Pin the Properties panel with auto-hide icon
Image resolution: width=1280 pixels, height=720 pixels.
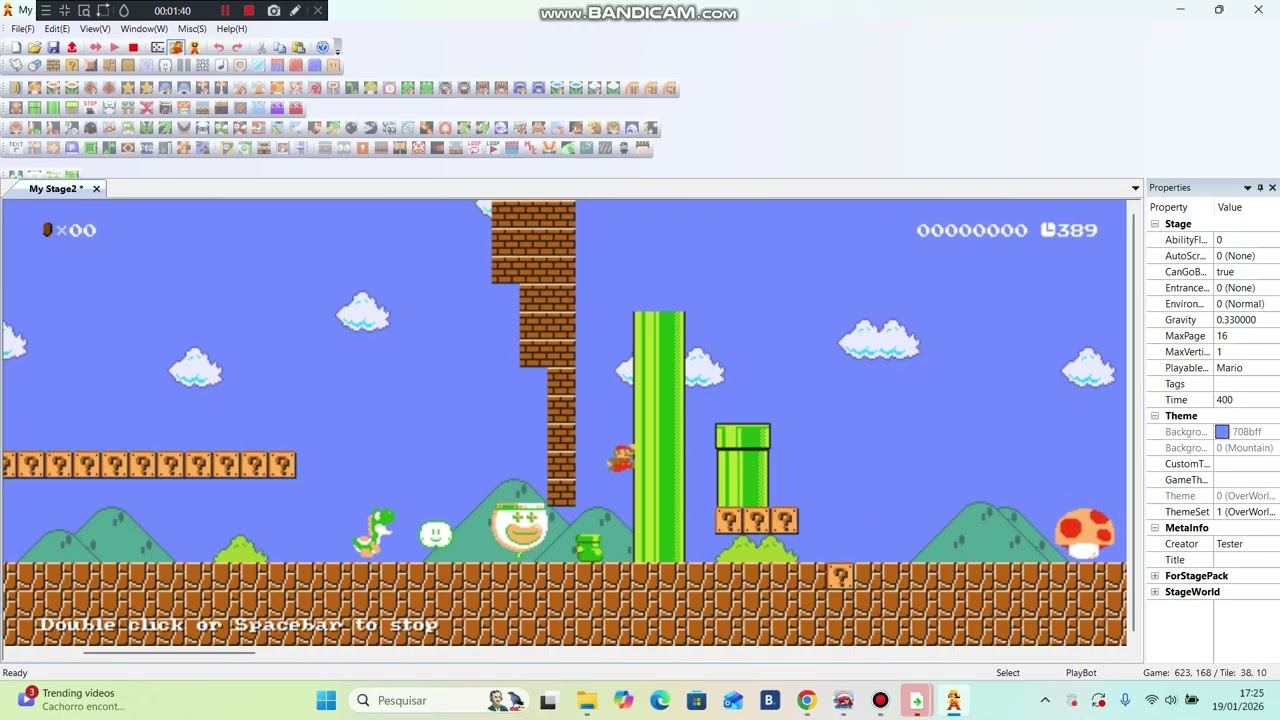click(x=1260, y=188)
